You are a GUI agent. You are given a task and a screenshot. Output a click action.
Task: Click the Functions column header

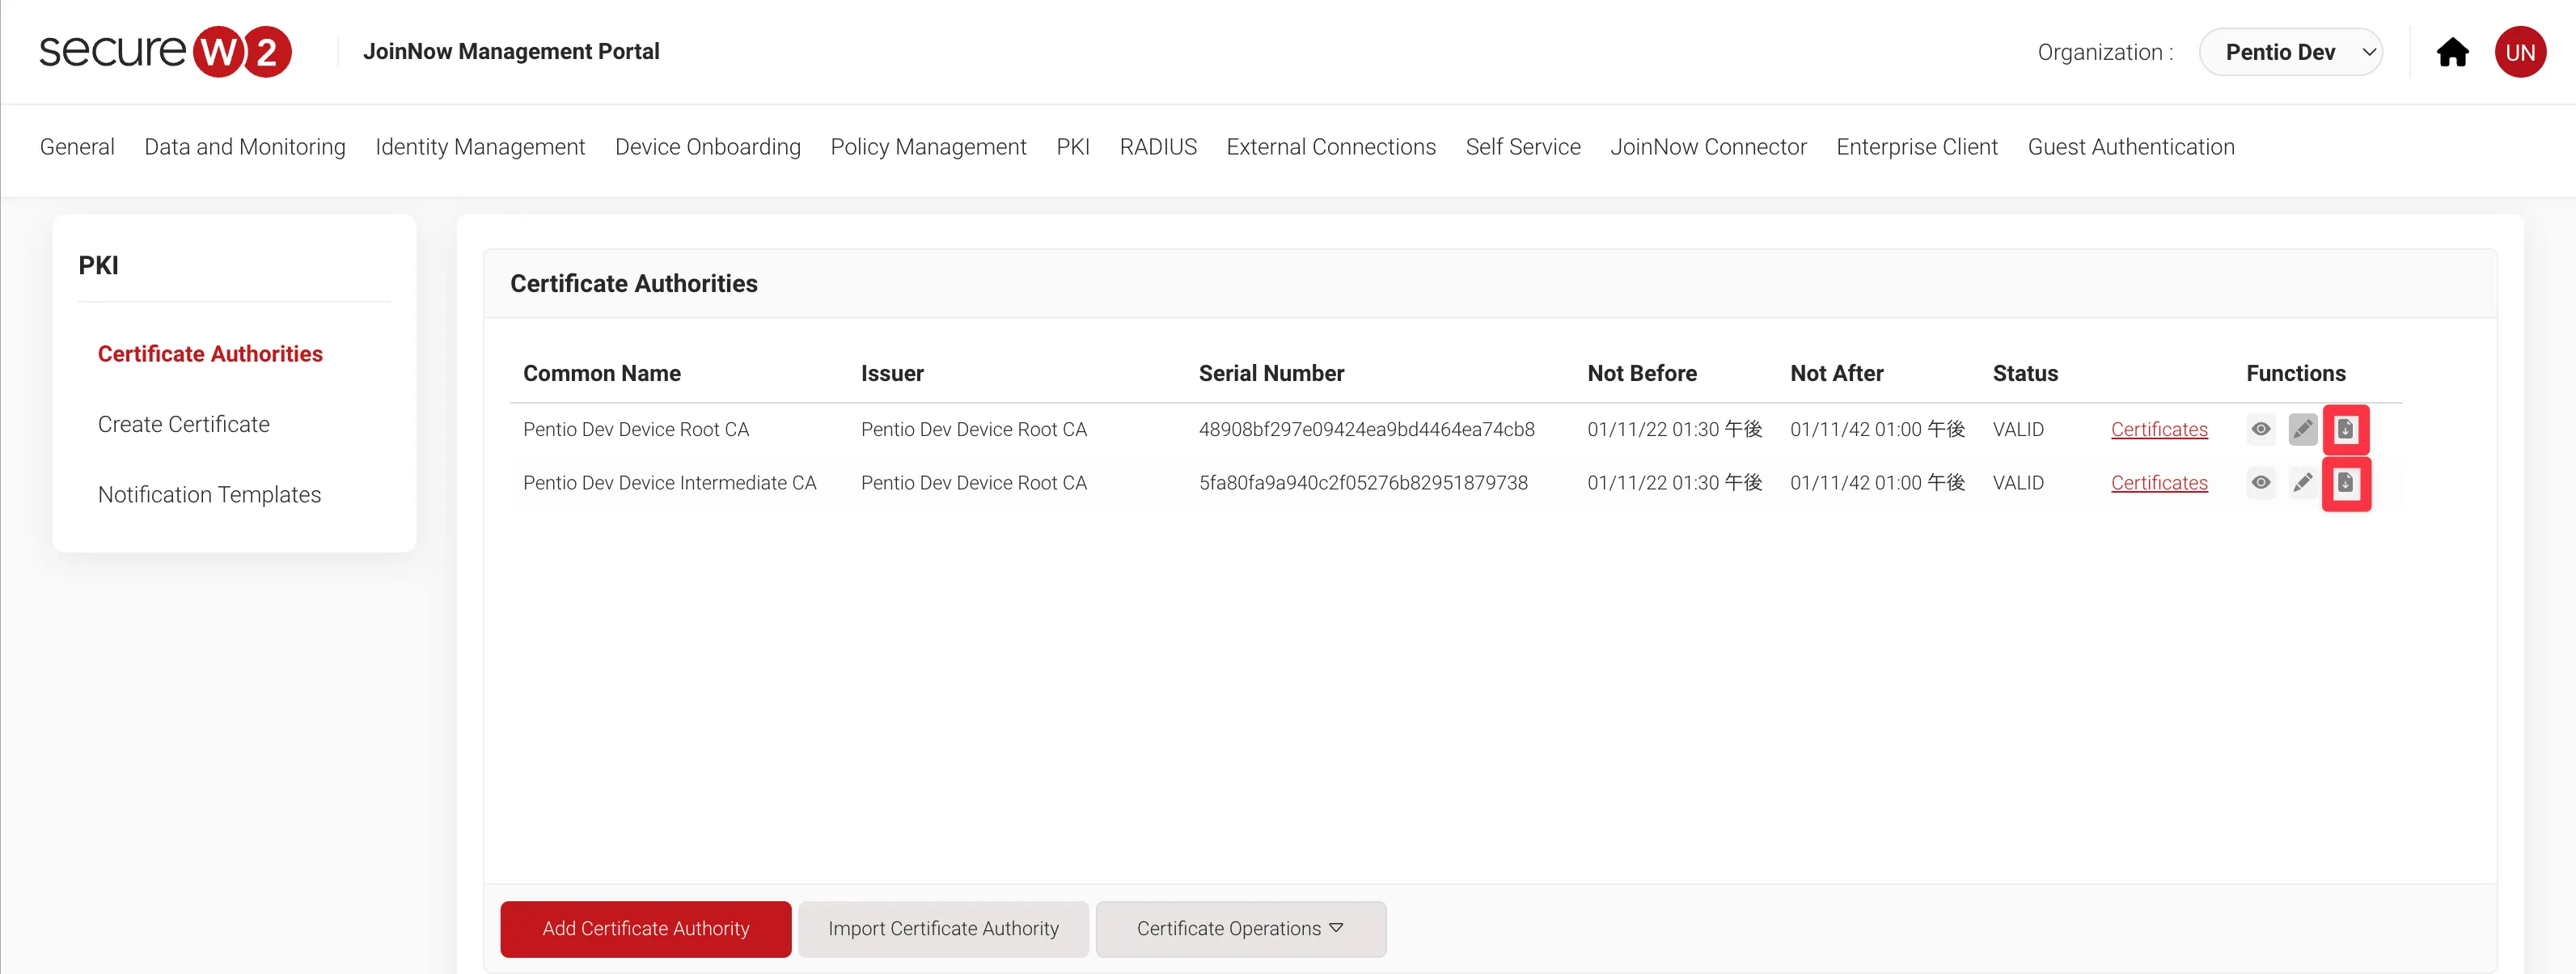click(2296, 373)
